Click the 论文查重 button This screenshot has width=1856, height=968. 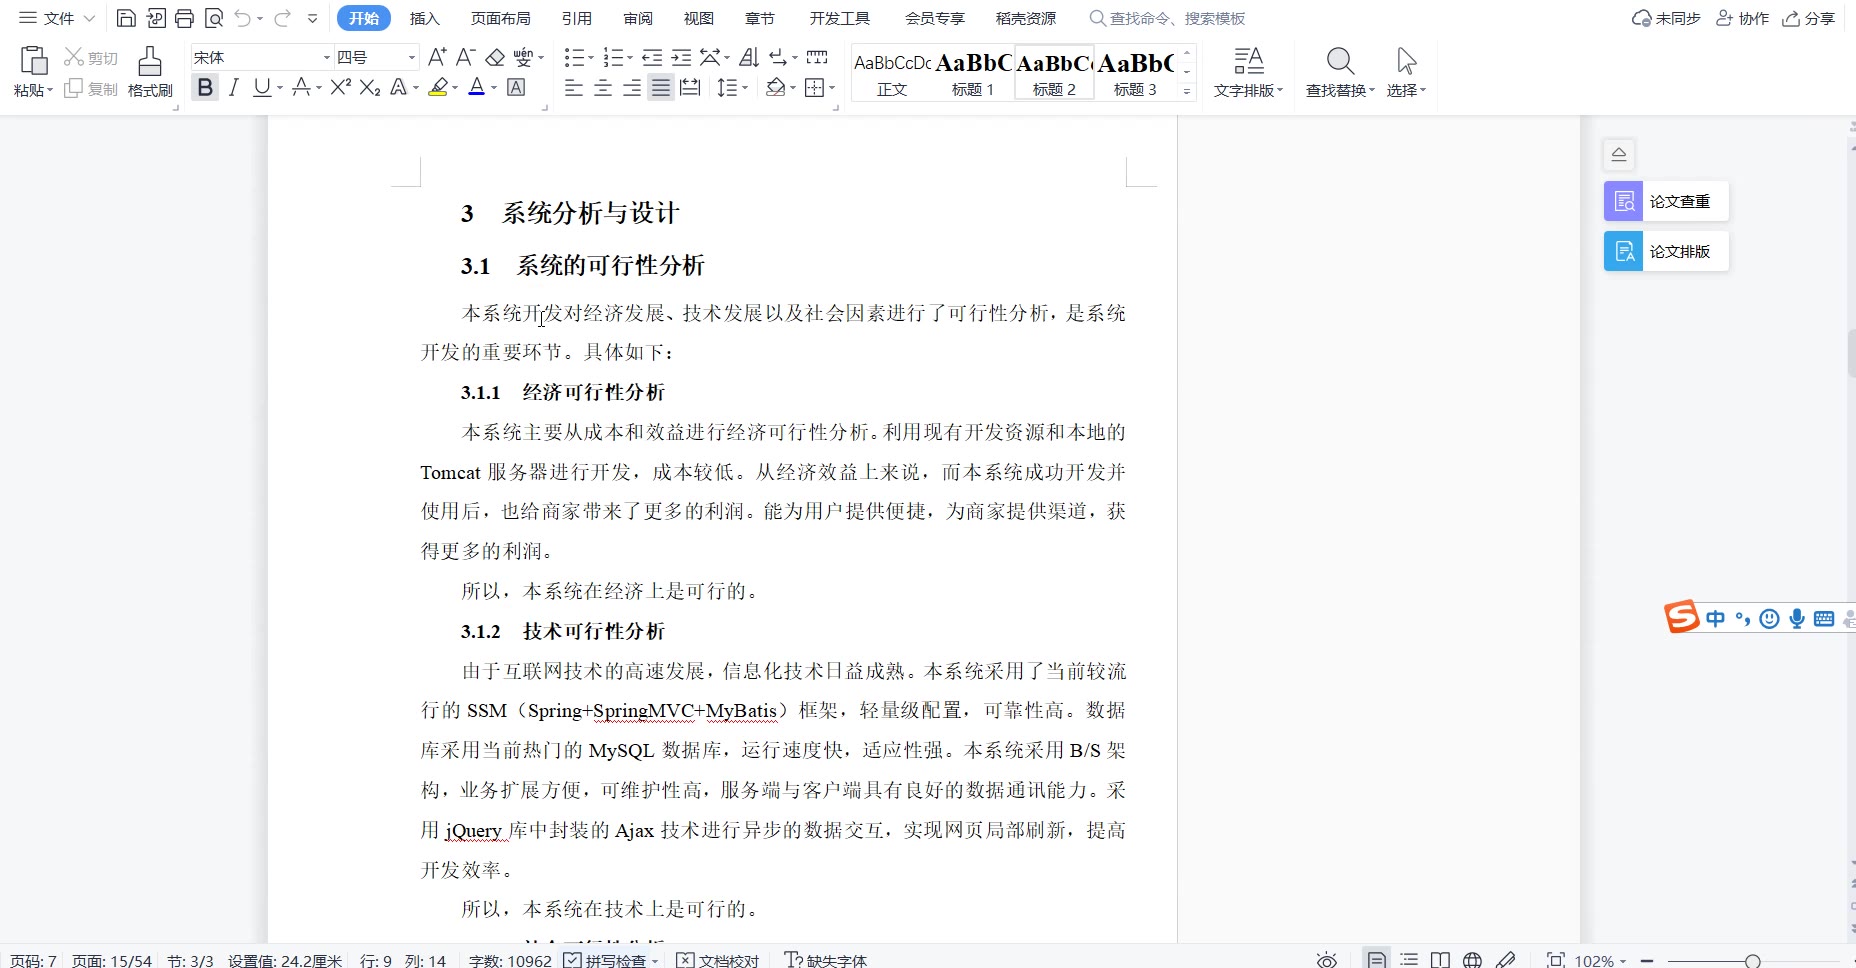tap(1666, 201)
